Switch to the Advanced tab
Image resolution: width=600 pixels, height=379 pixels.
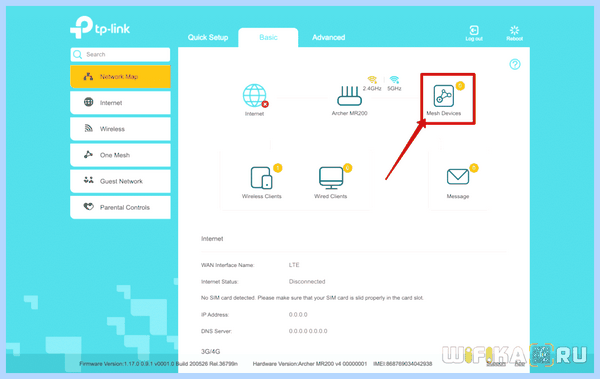(328, 38)
